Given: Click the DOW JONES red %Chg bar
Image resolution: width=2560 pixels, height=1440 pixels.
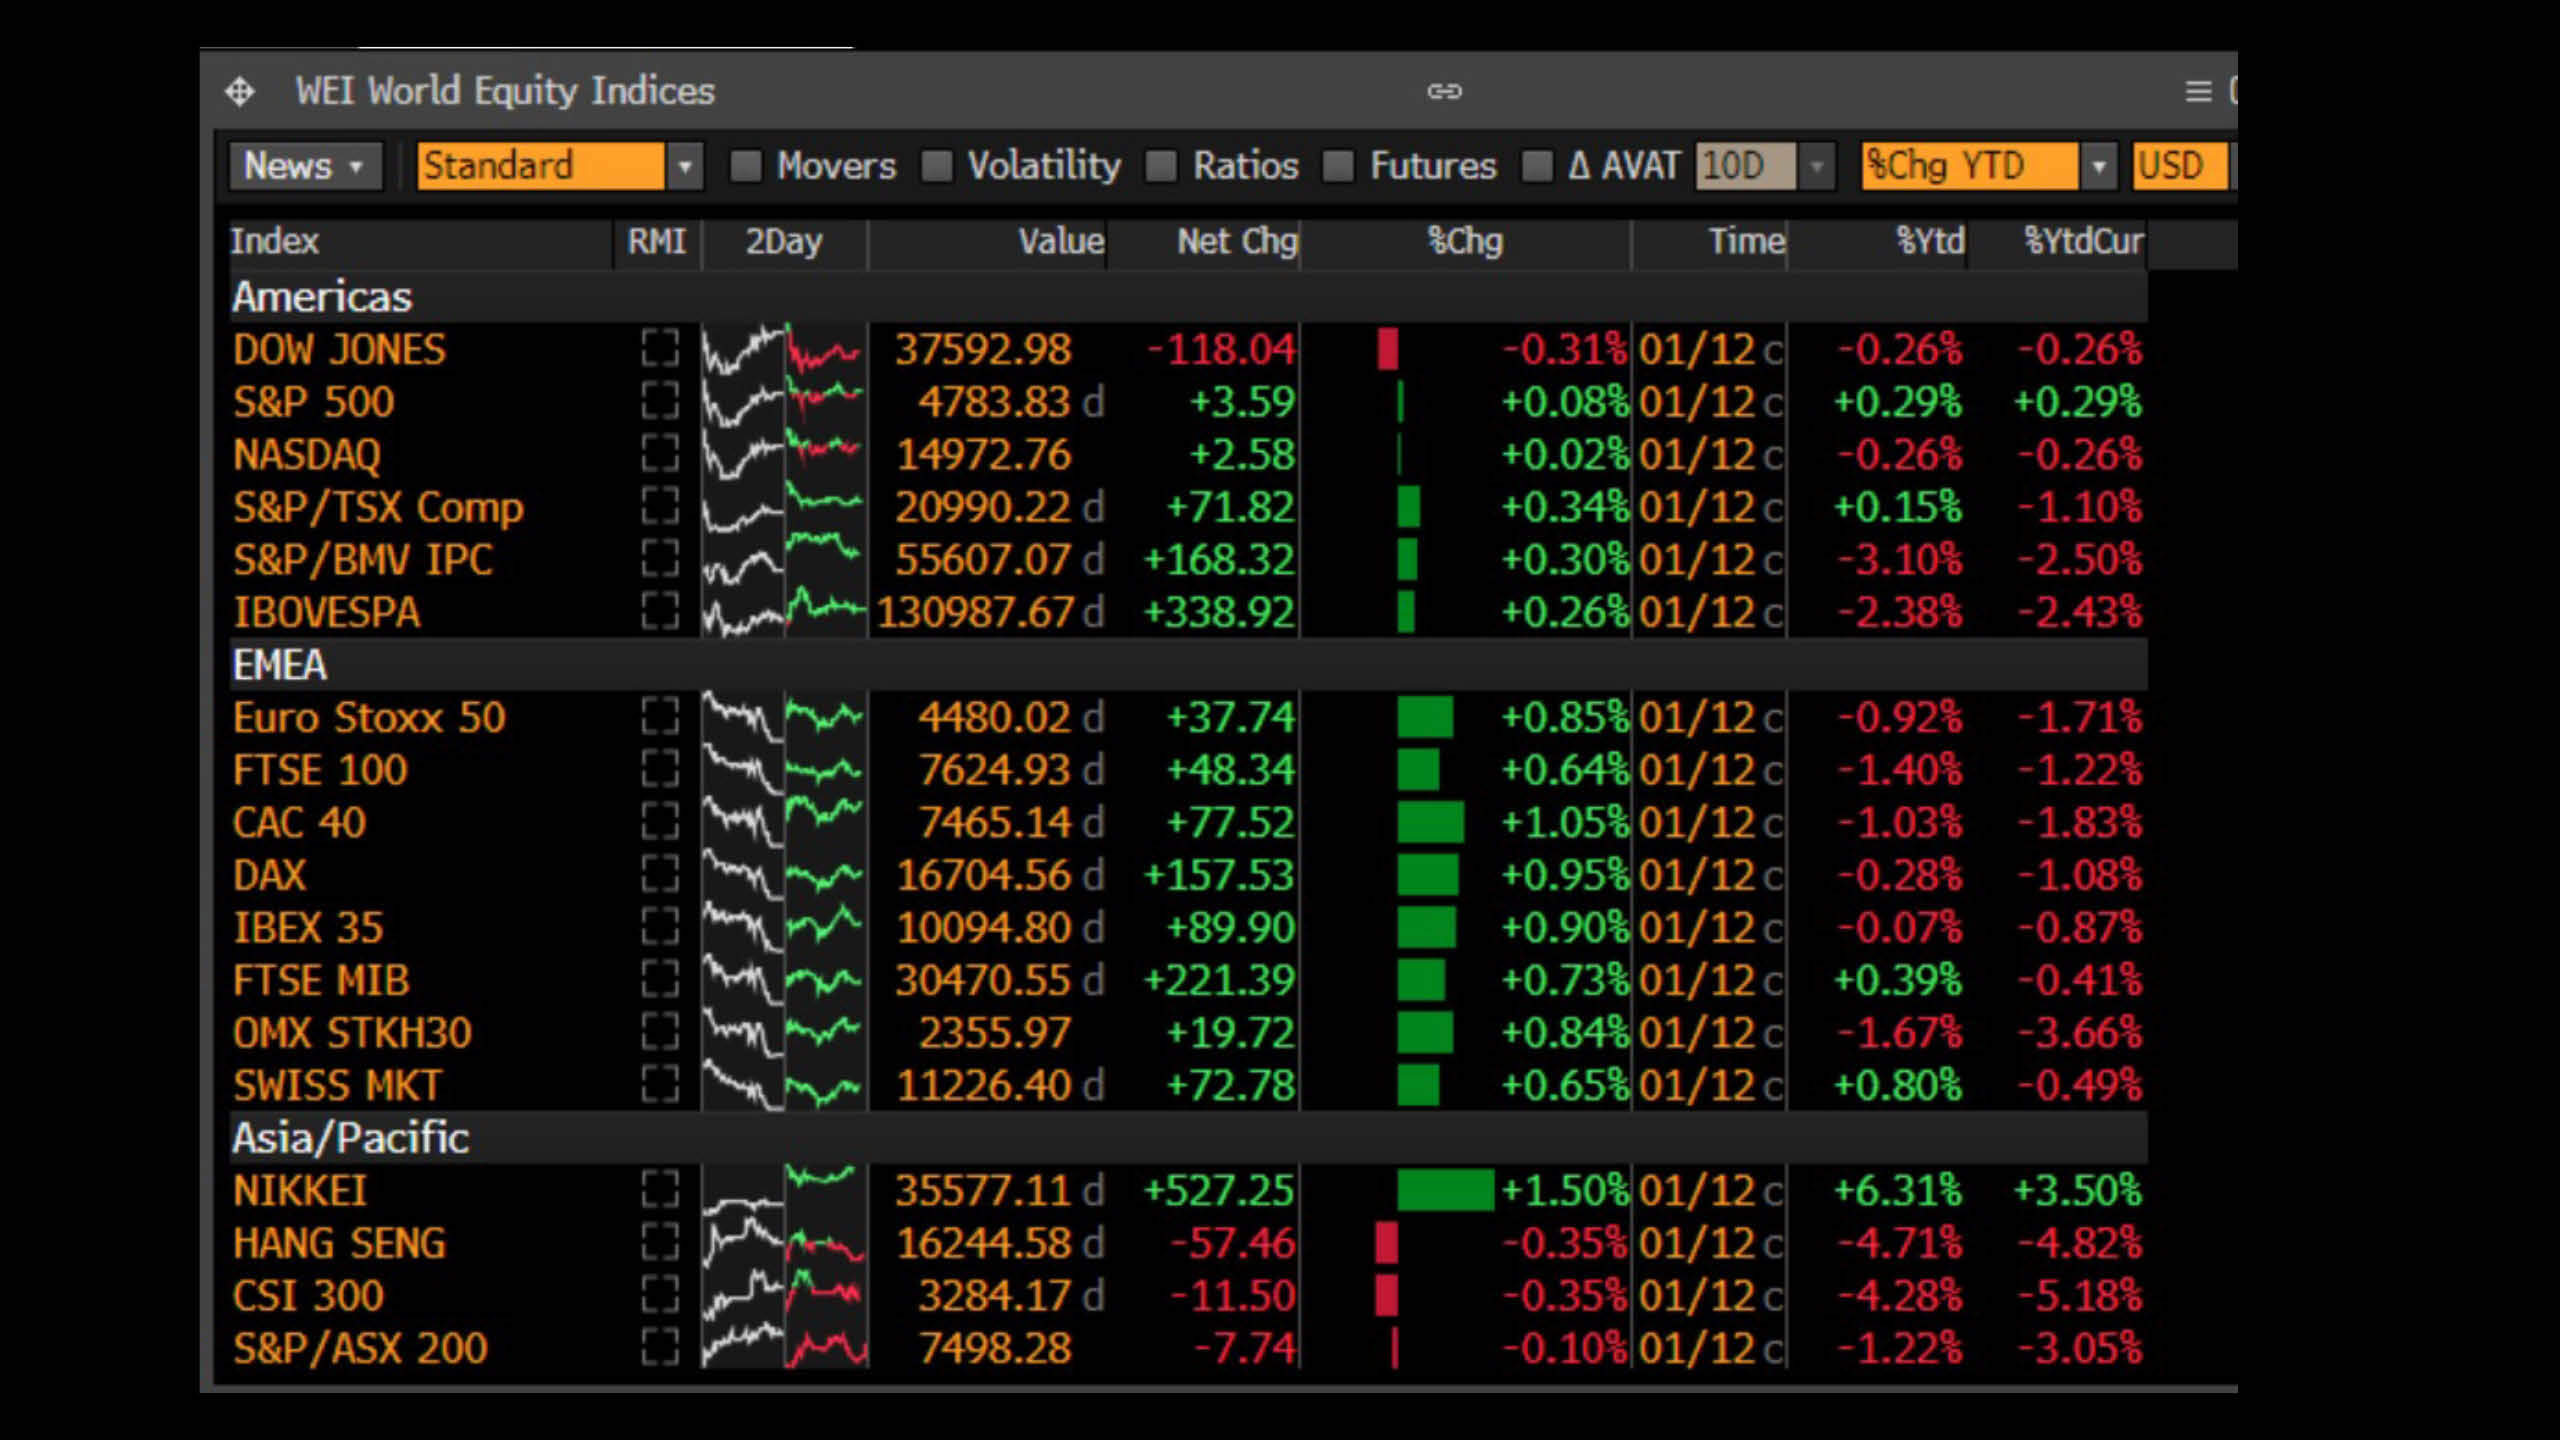Looking at the screenshot, I should (1387, 349).
